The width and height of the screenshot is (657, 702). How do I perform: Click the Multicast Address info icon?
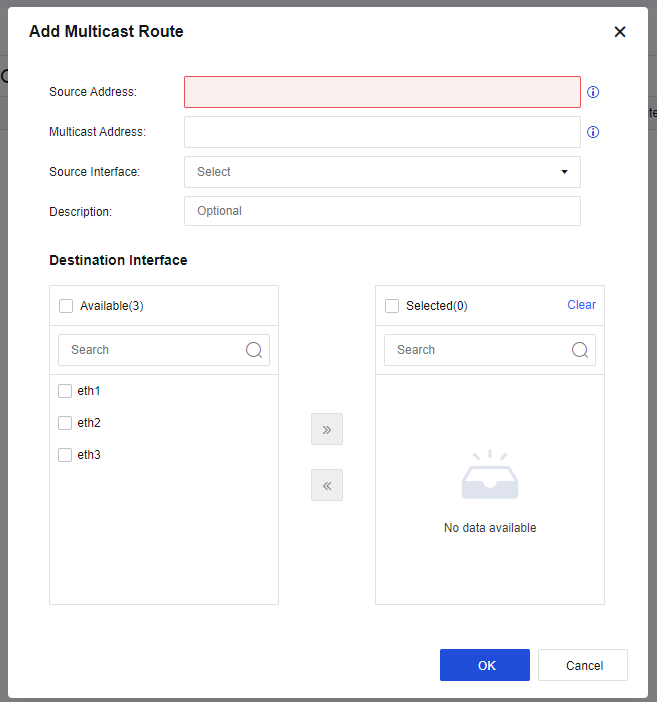tap(593, 132)
